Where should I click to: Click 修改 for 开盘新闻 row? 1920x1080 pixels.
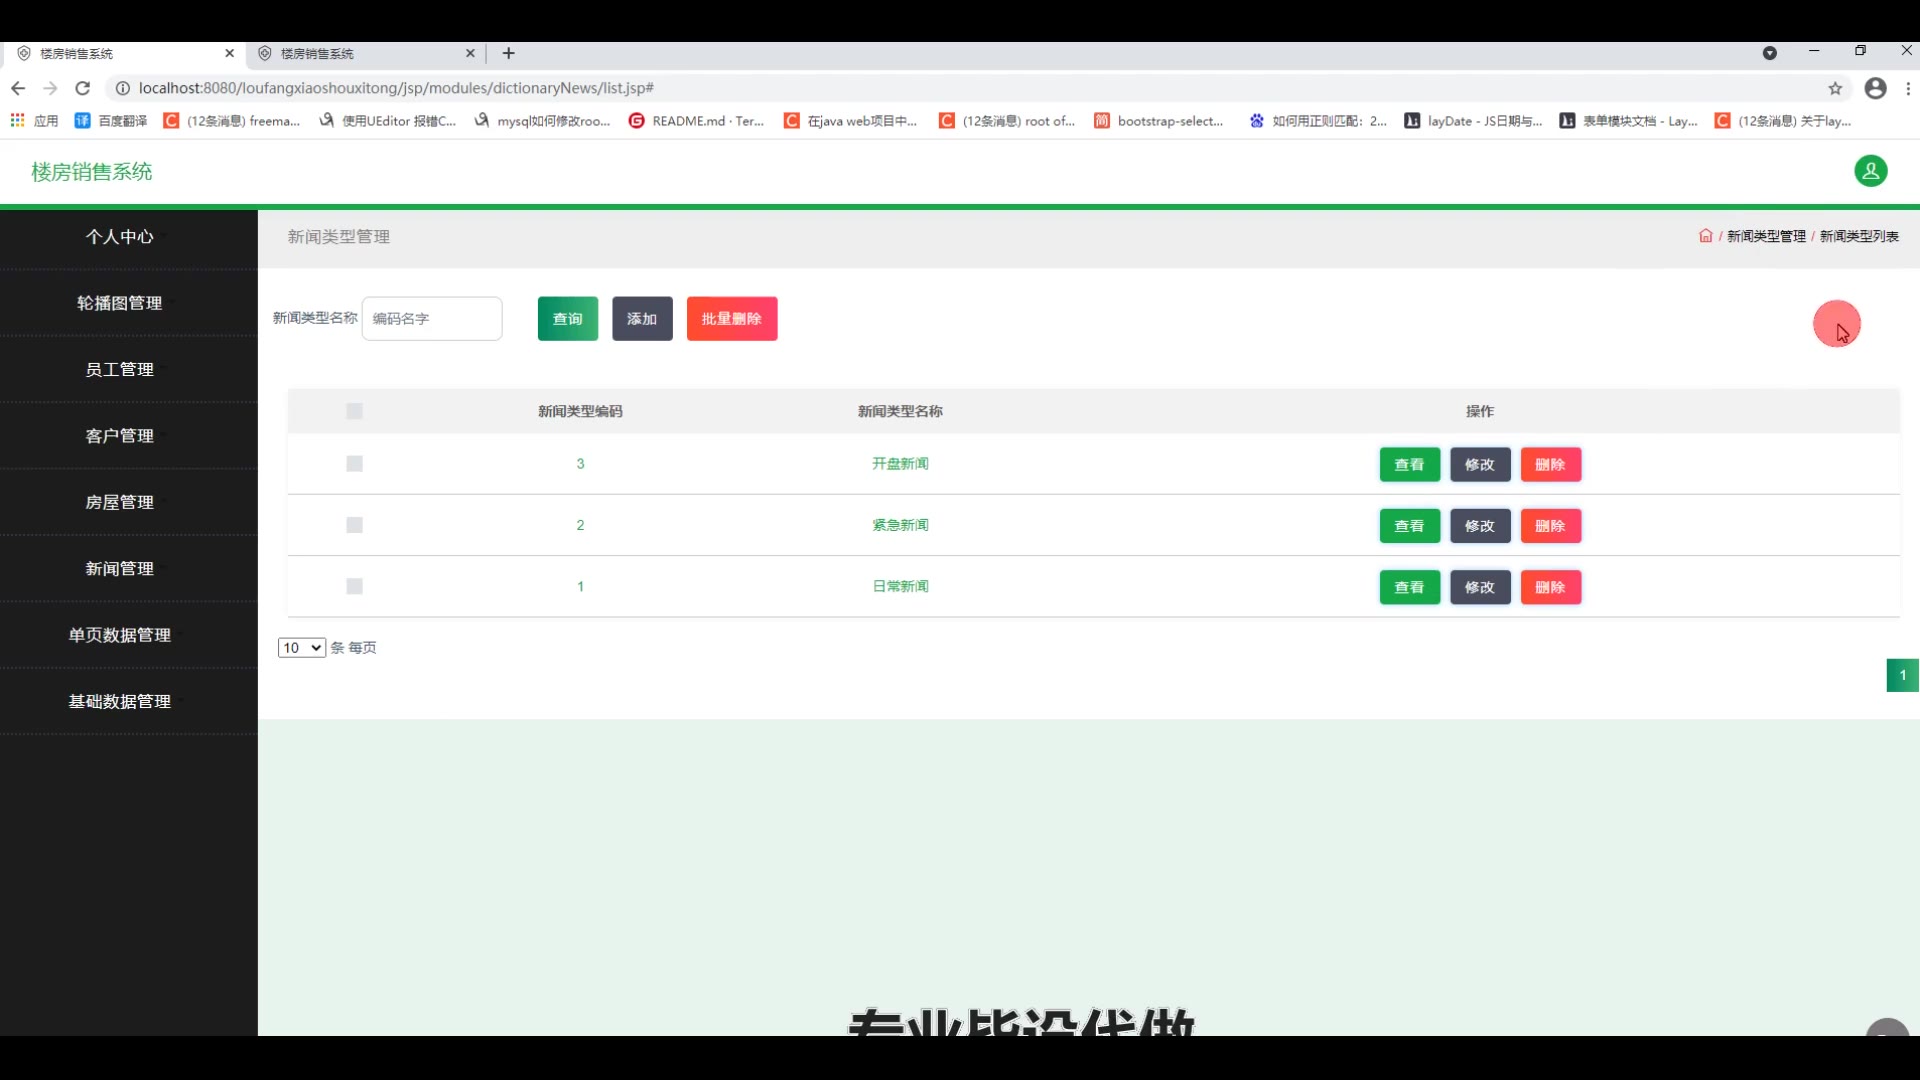[1480, 464]
